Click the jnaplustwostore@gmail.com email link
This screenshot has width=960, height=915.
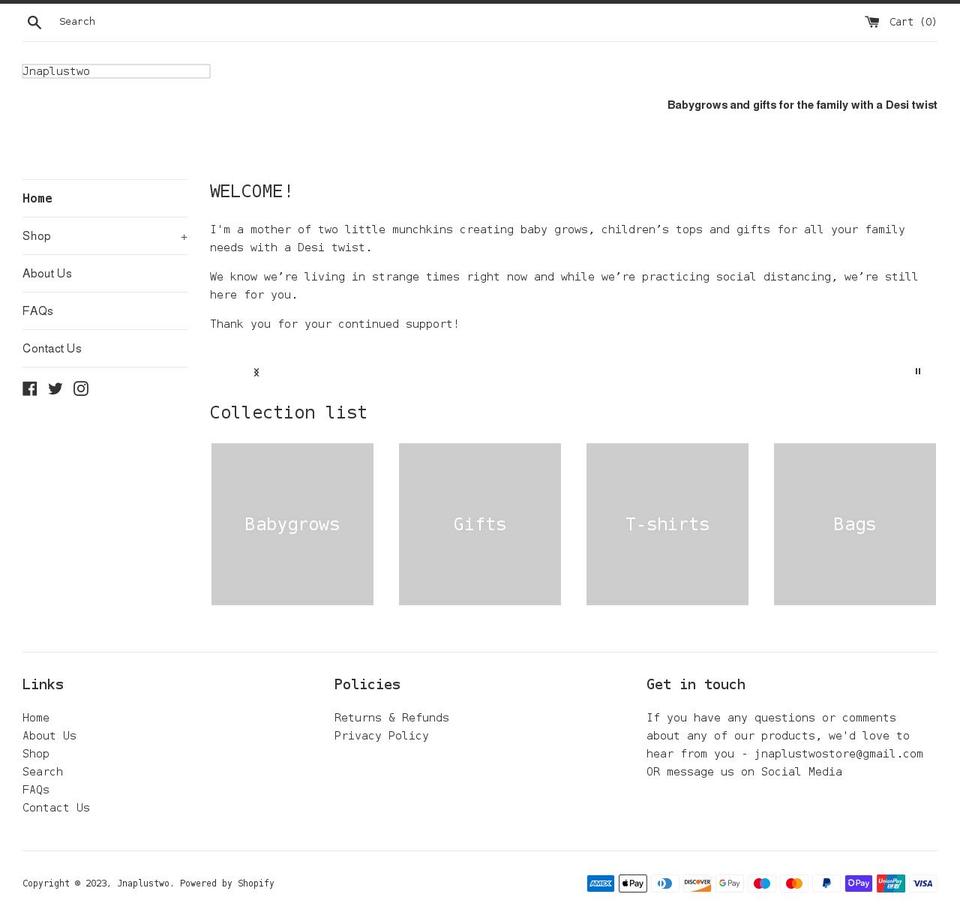click(x=839, y=753)
